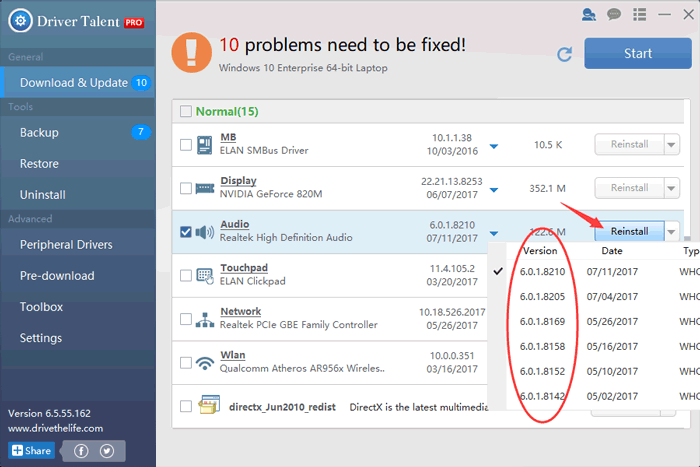Viewport: 700px width, 467px height.
Task: Check the directx_Jun2010_redist checkbox
Action: click(x=186, y=406)
